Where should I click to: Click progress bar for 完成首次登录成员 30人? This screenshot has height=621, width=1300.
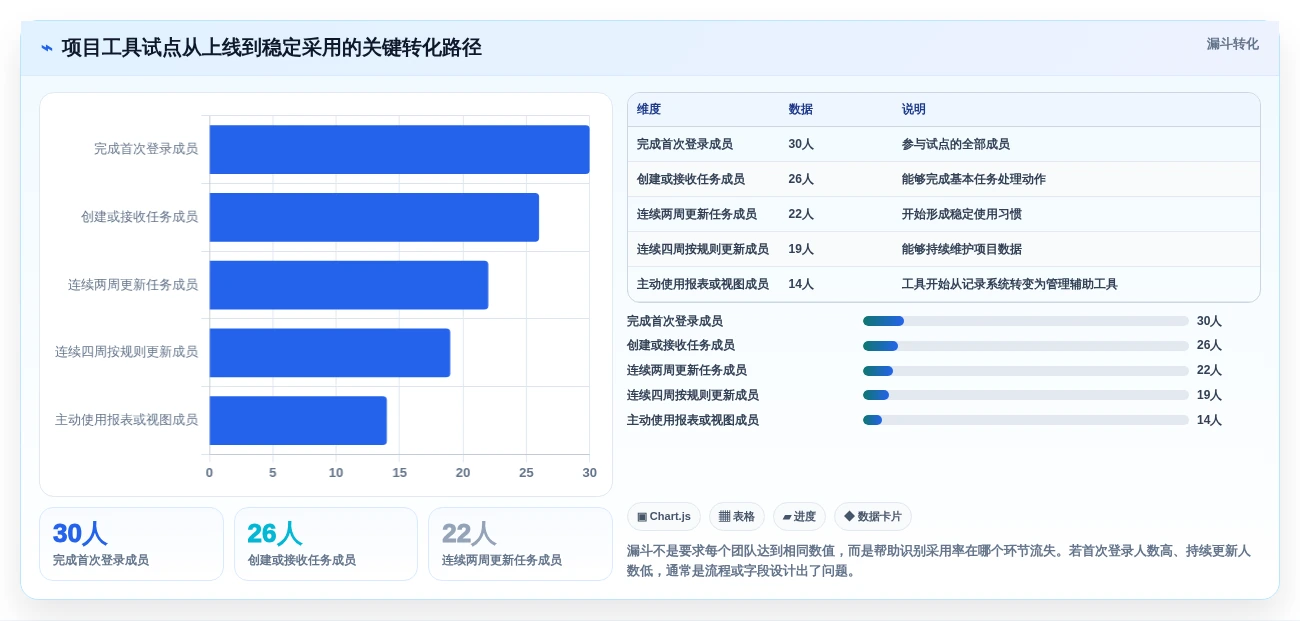[1026, 321]
